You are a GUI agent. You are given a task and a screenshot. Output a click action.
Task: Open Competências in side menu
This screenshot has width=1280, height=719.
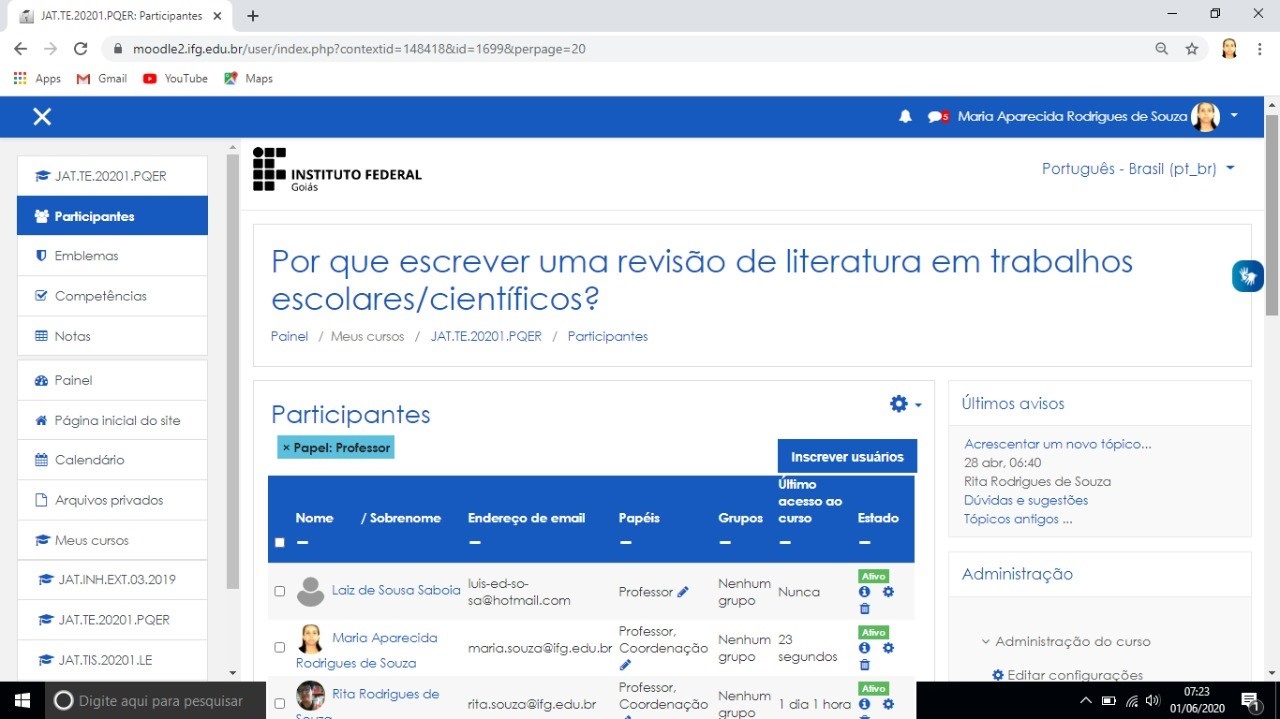click(112, 296)
